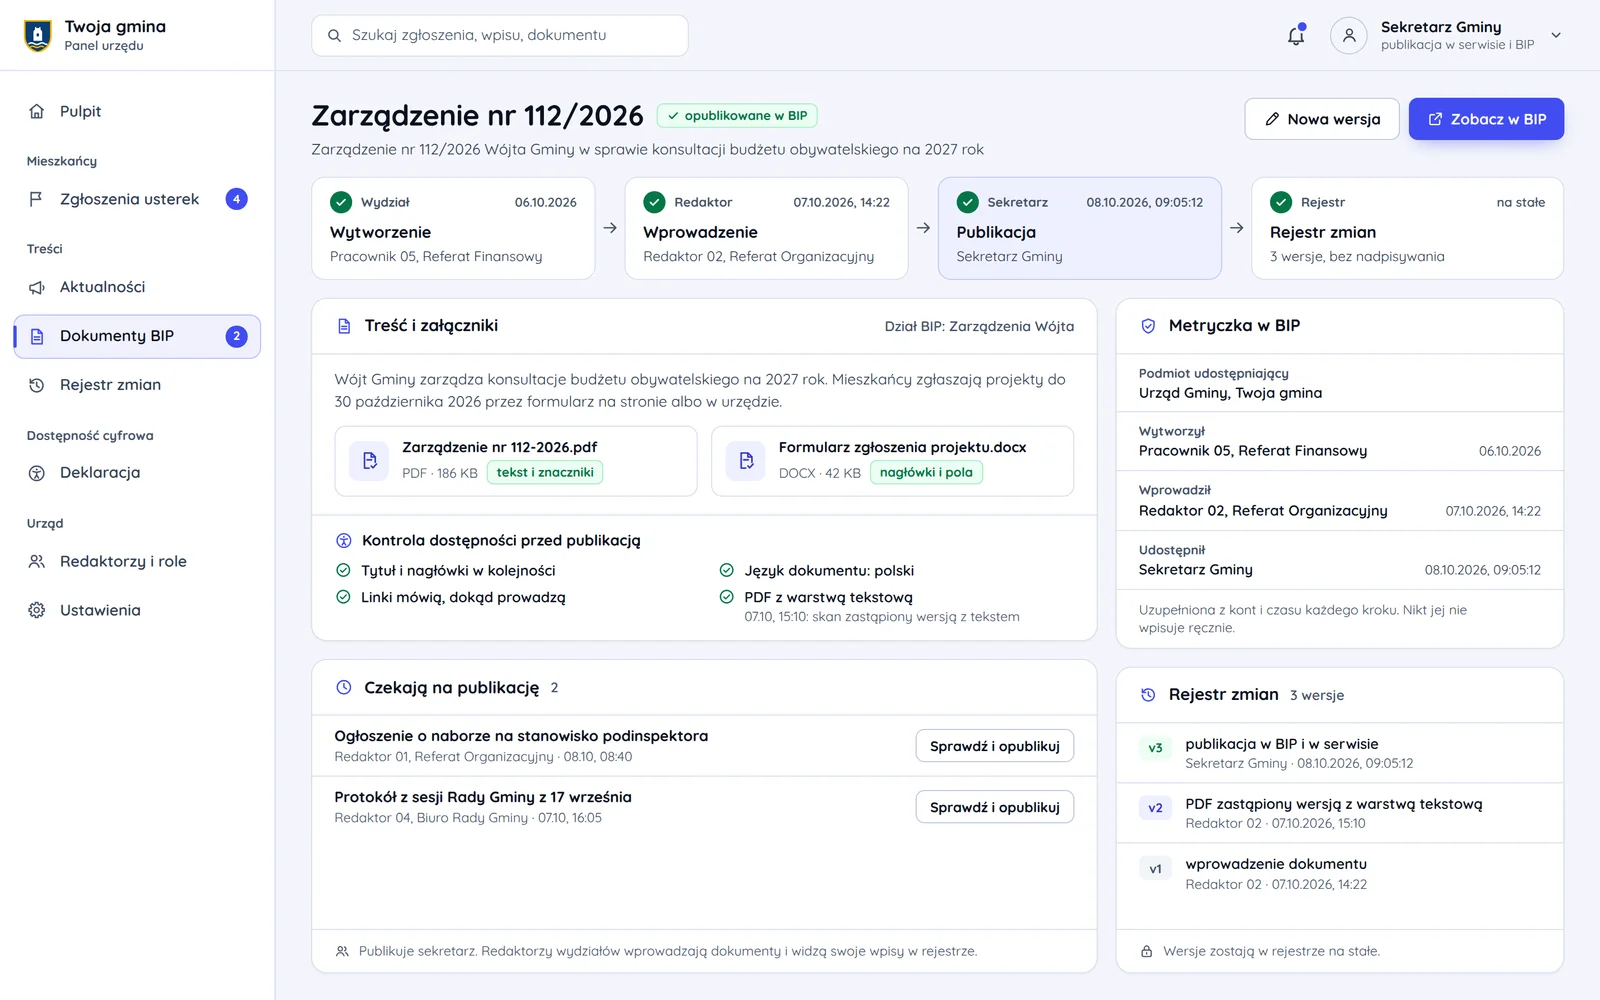Click clock icon by Czekają na publikację

click(344, 688)
